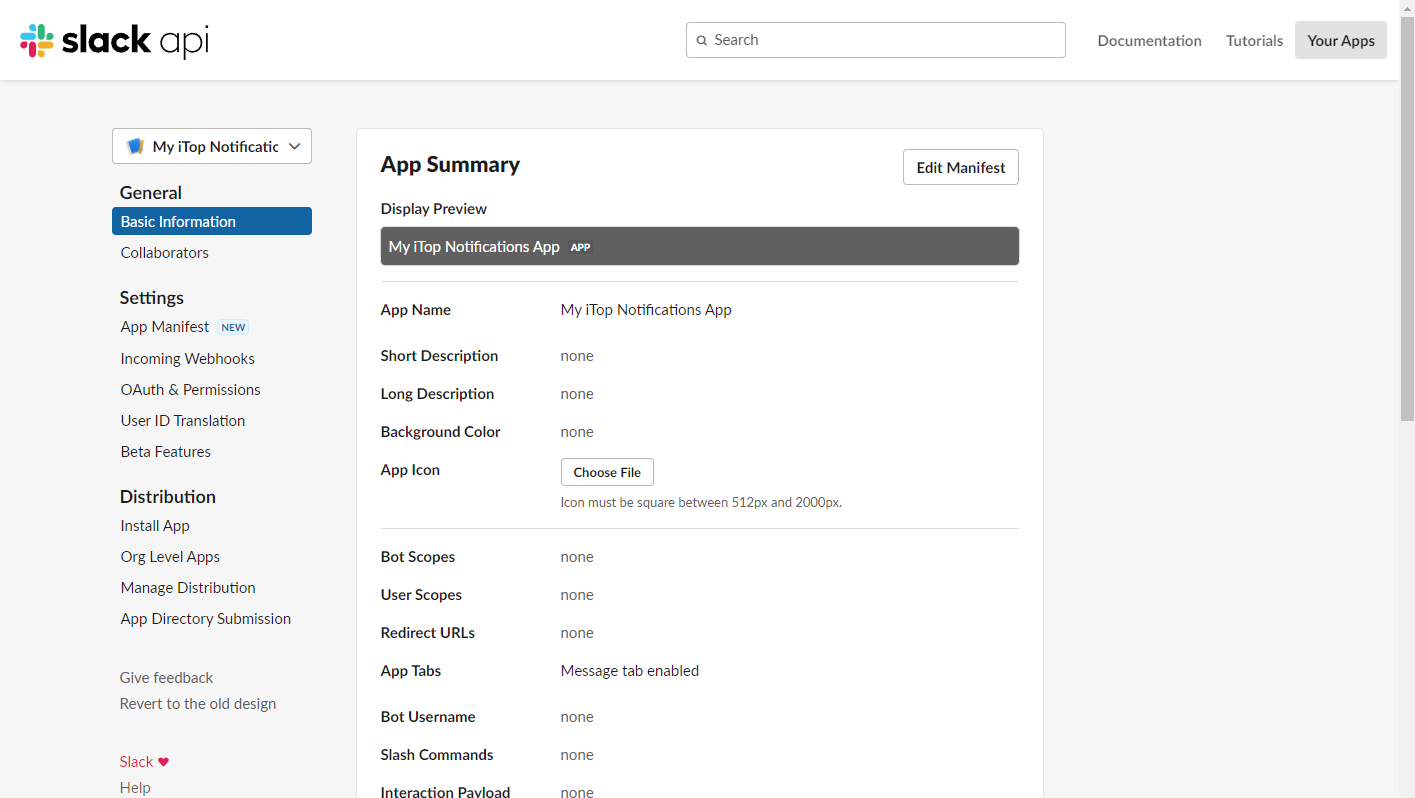Open the Install App page
This screenshot has width=1415, height=798.
click(x=155, y=526)
